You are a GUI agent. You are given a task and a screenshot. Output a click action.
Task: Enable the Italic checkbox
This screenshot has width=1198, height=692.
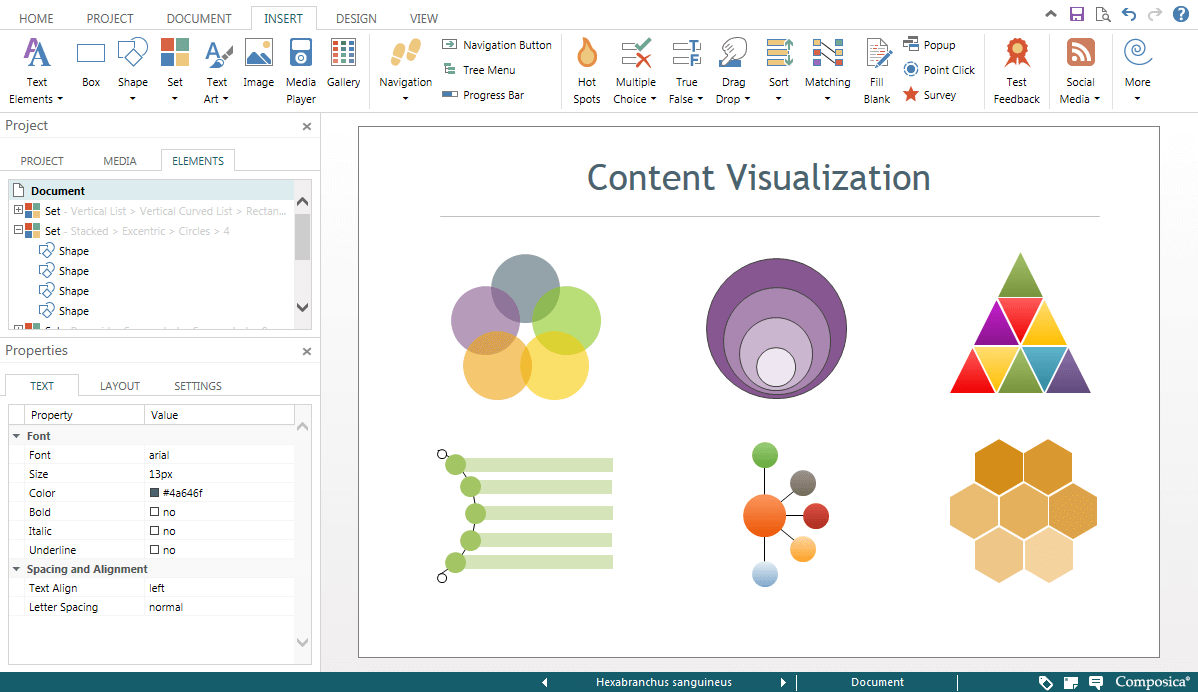155,531
